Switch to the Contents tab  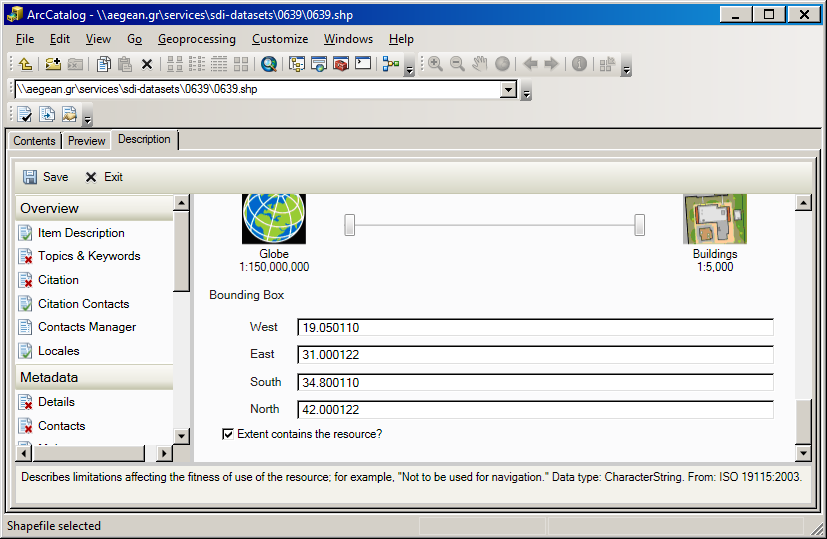coord(34,141)
